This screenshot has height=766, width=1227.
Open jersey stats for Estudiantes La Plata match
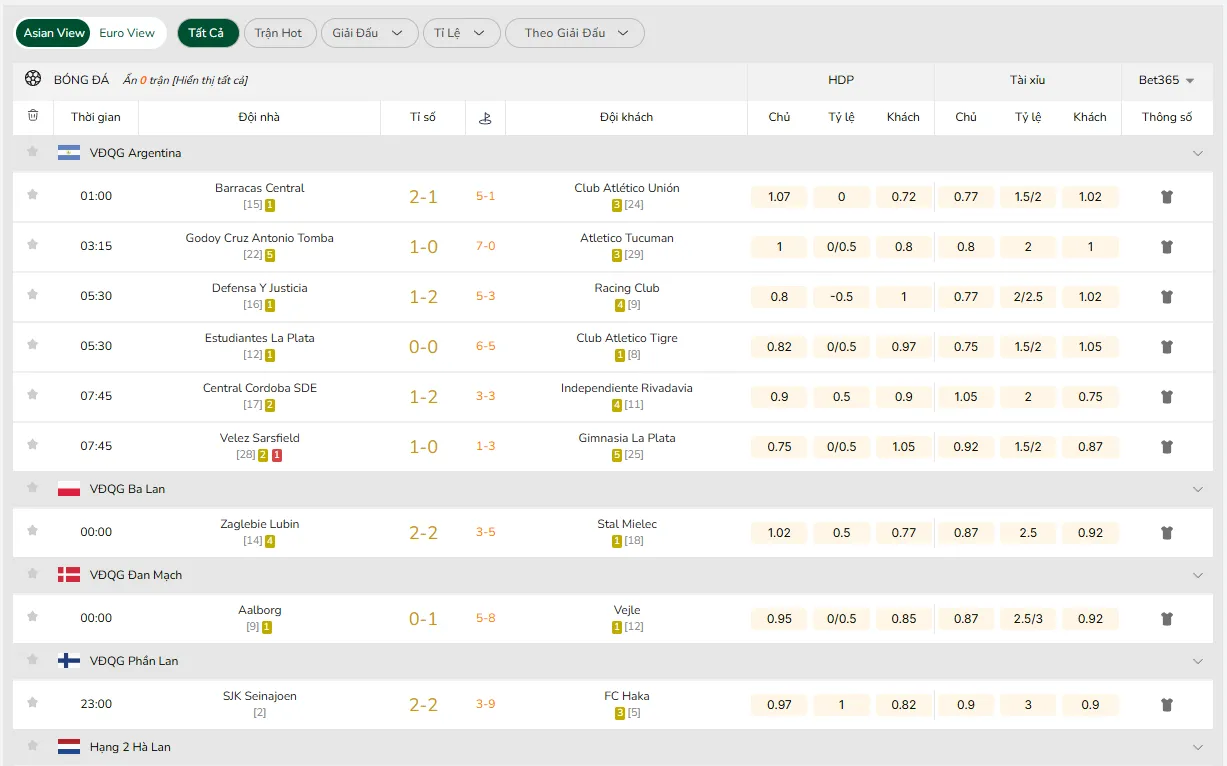(x=1167, y=347)
